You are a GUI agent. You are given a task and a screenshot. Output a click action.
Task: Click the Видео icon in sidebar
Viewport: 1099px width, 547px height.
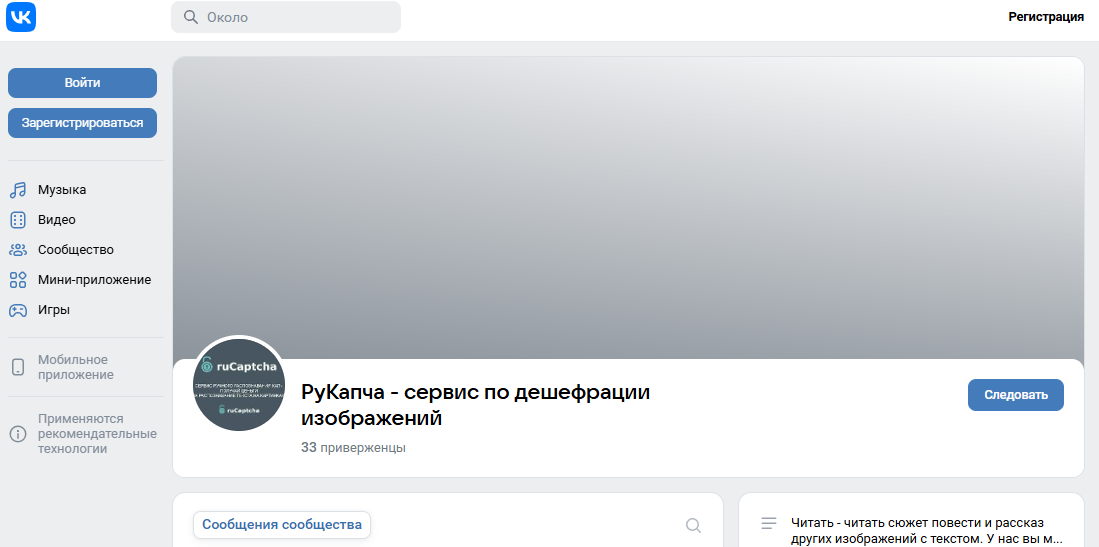18,220
